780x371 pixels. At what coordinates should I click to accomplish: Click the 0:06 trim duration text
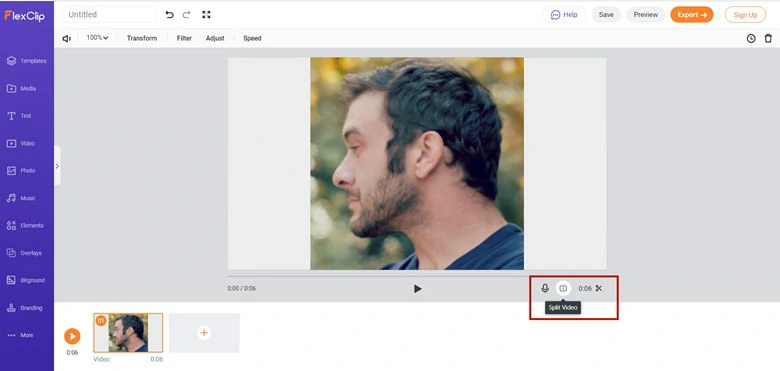pos(585,288)
